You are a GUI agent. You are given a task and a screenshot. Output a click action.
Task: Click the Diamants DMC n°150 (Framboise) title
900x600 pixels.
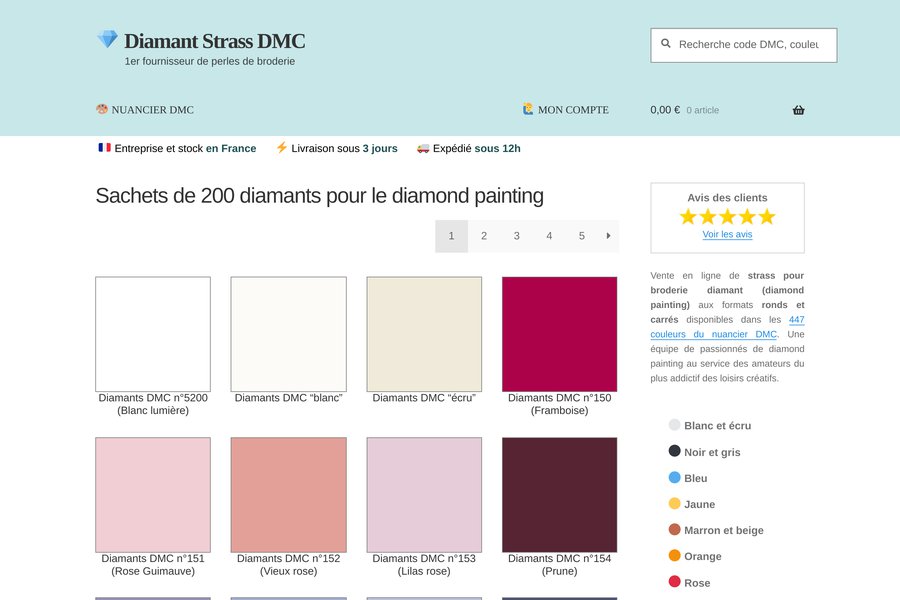click(560, 404)
